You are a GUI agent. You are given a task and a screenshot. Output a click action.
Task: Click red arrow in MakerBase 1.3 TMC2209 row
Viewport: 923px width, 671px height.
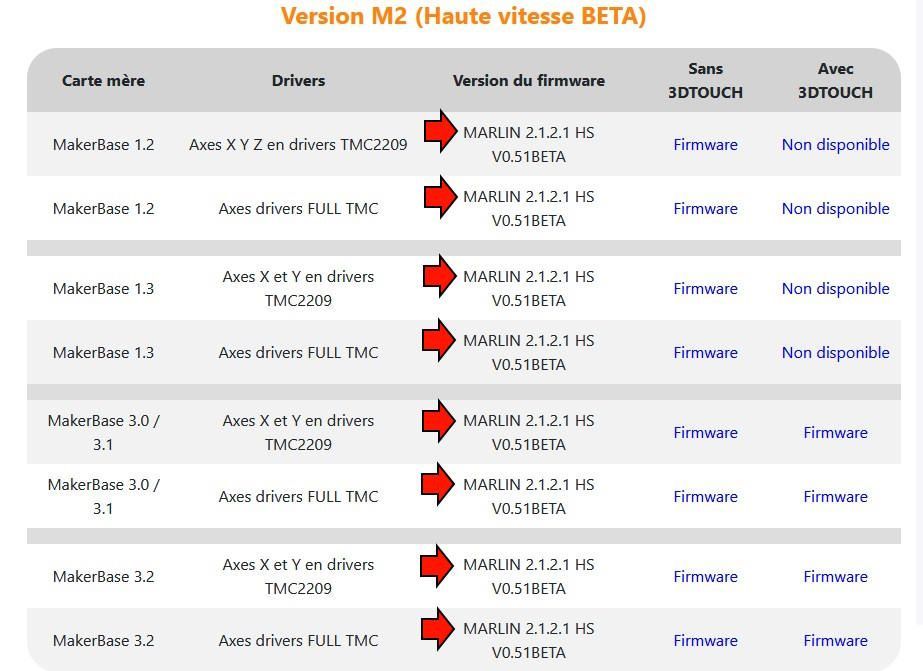coord(440,276)
